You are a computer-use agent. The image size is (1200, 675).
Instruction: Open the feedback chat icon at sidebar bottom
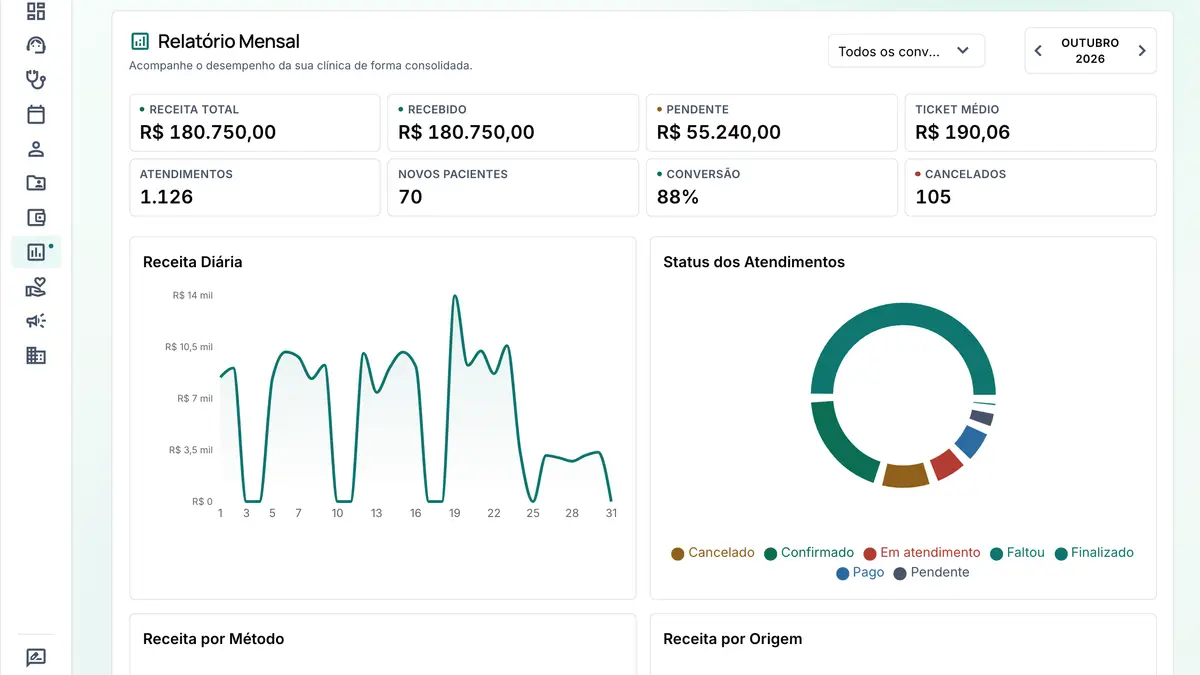[36, 658]
